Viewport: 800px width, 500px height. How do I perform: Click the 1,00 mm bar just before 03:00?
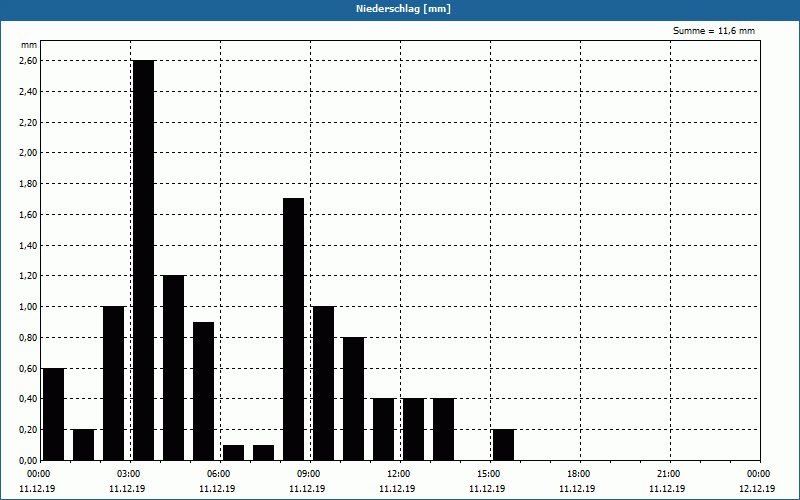[x=113, y=383]
